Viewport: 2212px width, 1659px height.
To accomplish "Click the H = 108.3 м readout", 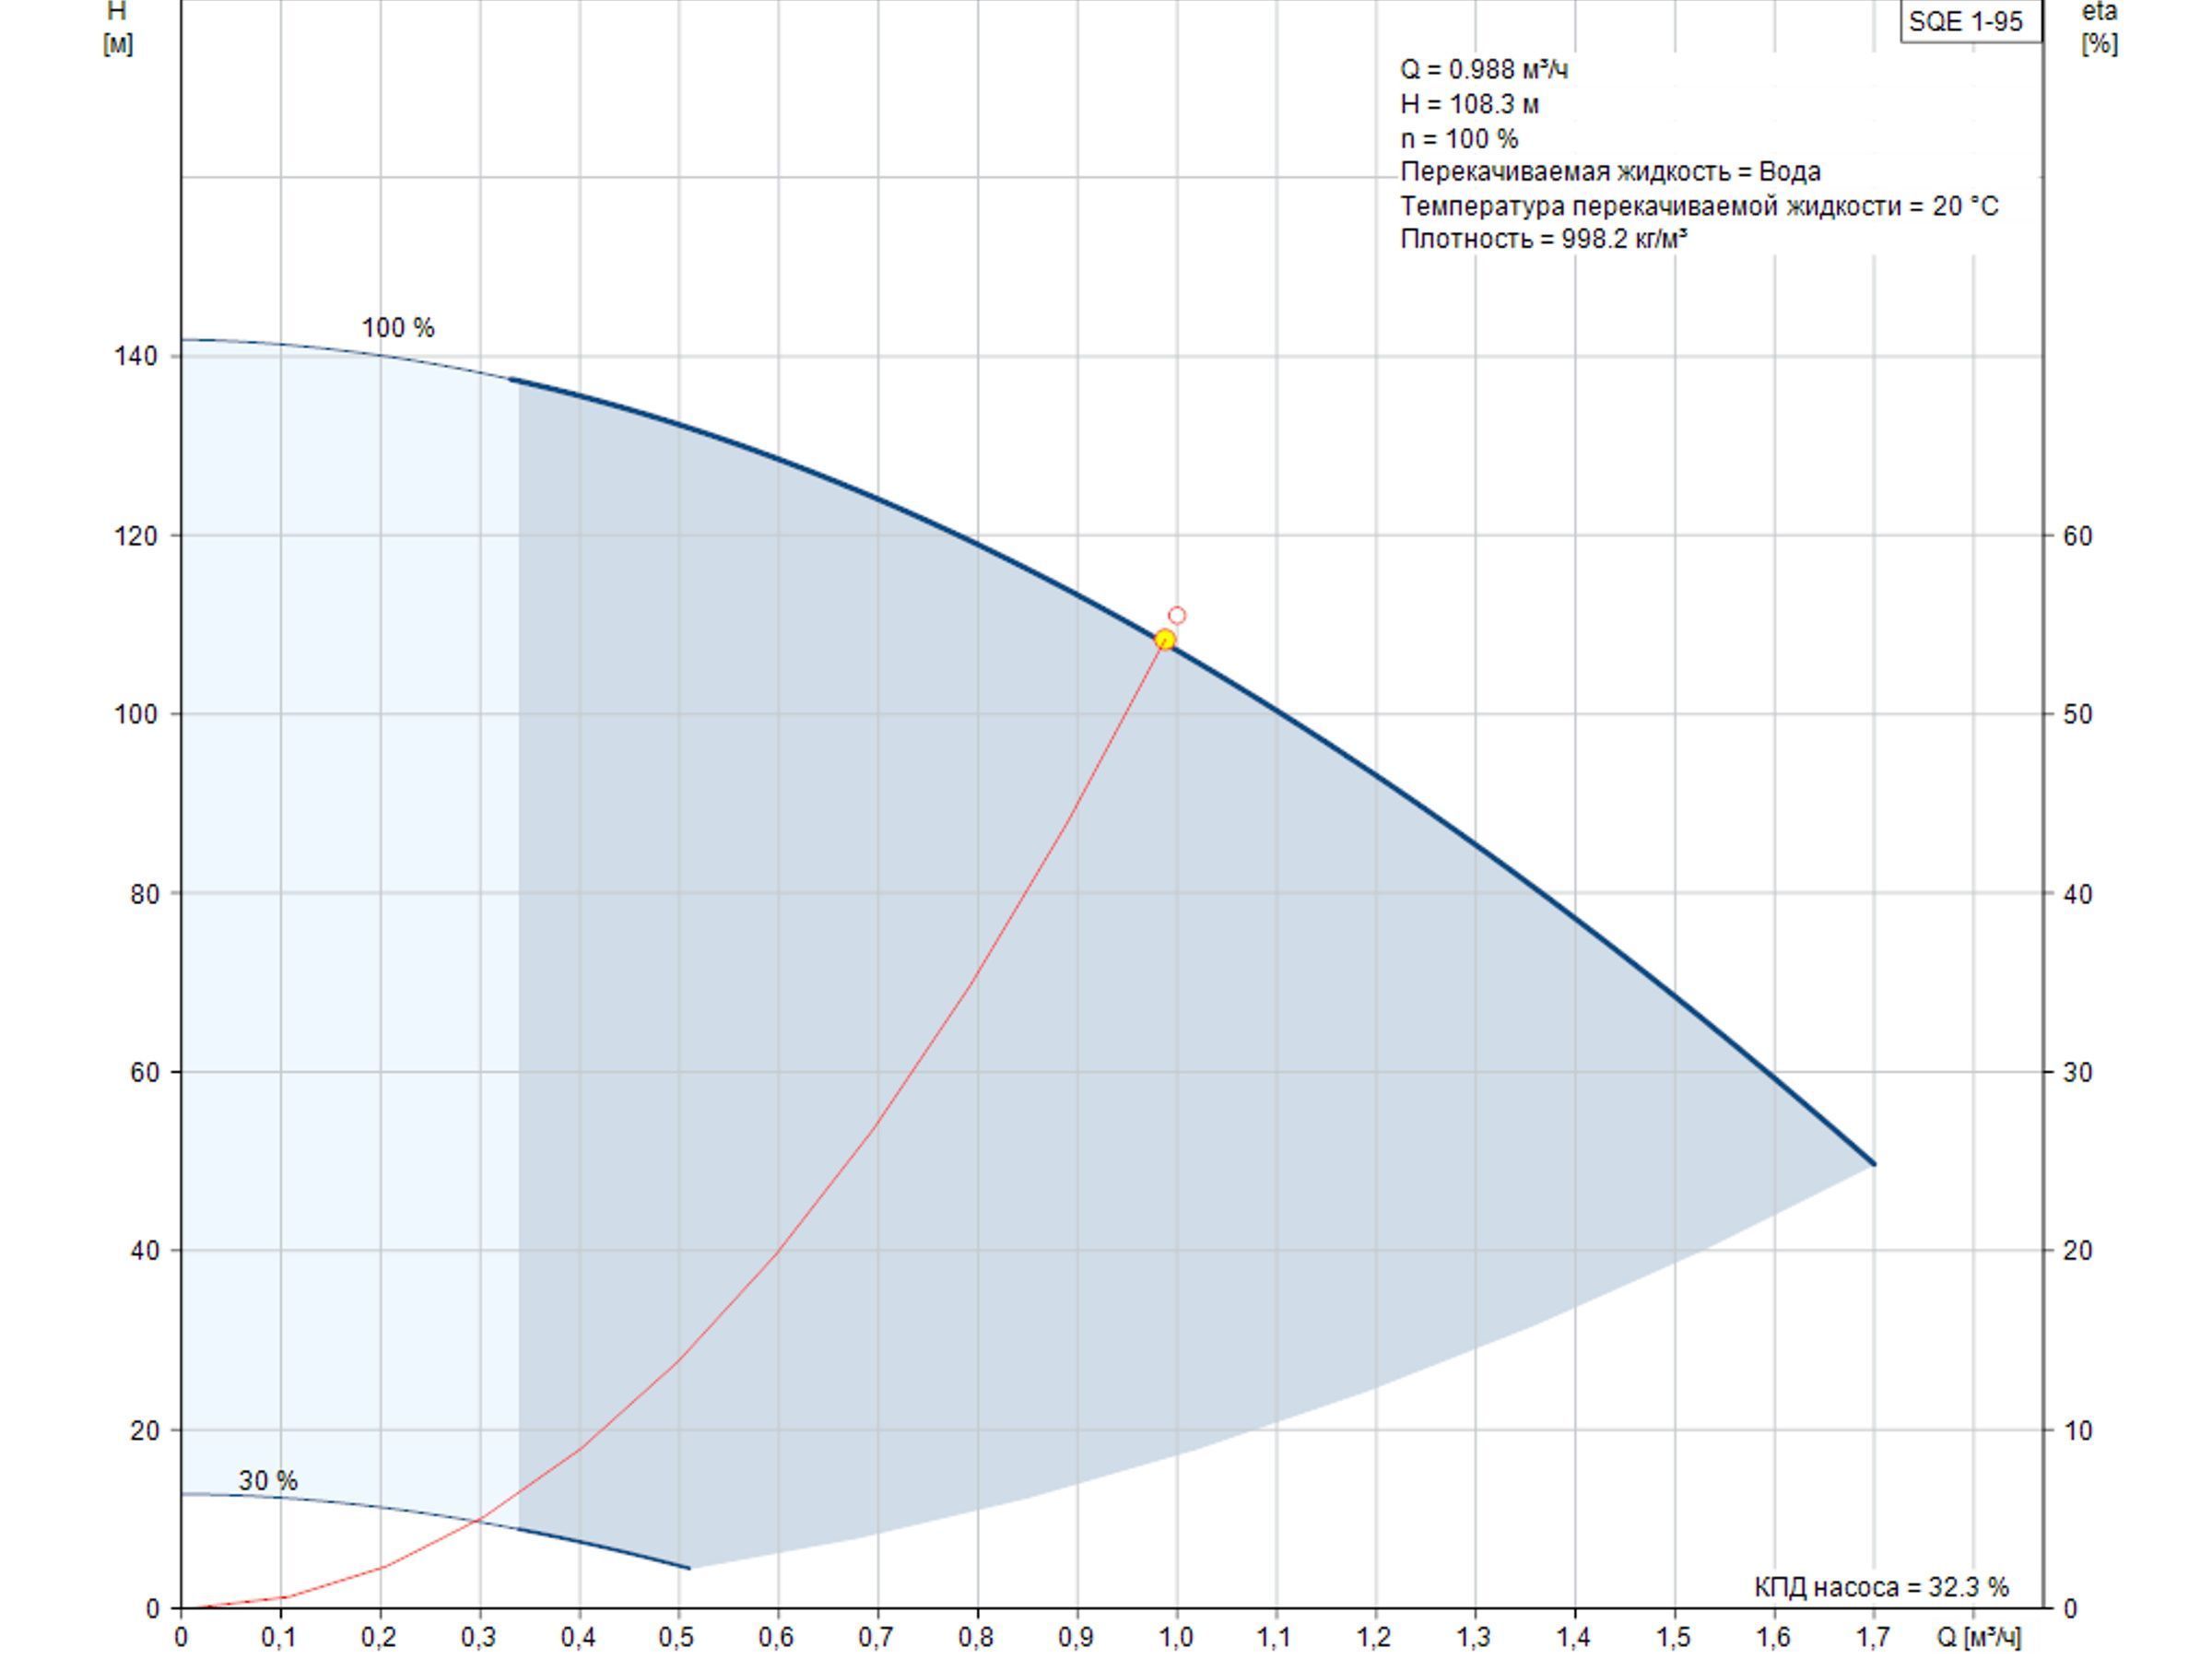I will tap(1469, 104).
